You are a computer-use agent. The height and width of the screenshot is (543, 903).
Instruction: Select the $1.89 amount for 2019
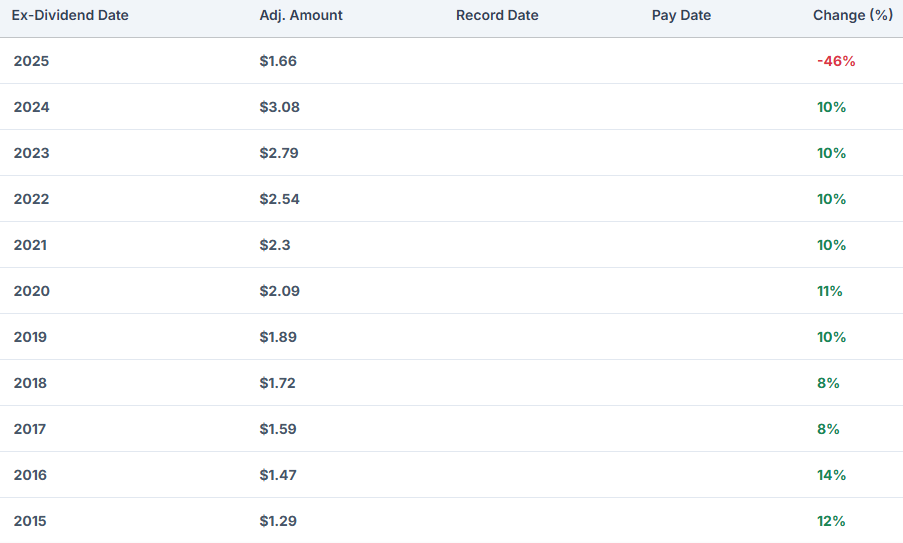278,337
